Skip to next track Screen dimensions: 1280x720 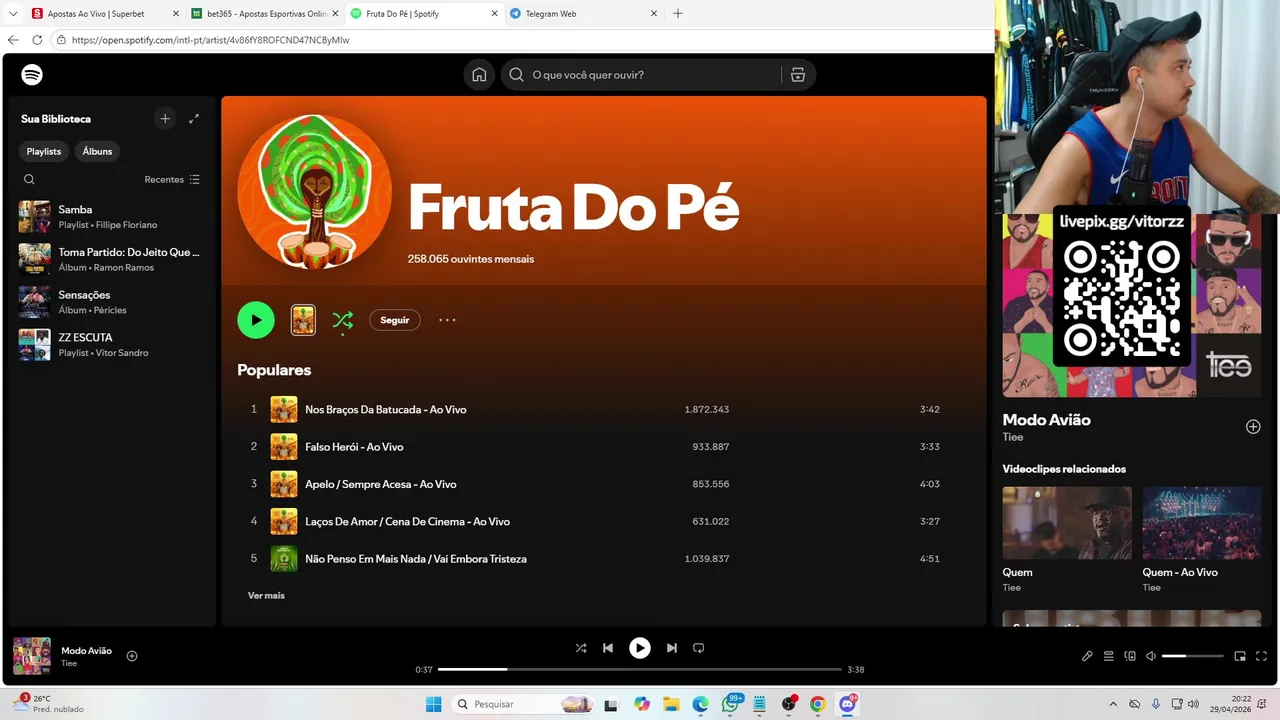(x=672, y=648)
